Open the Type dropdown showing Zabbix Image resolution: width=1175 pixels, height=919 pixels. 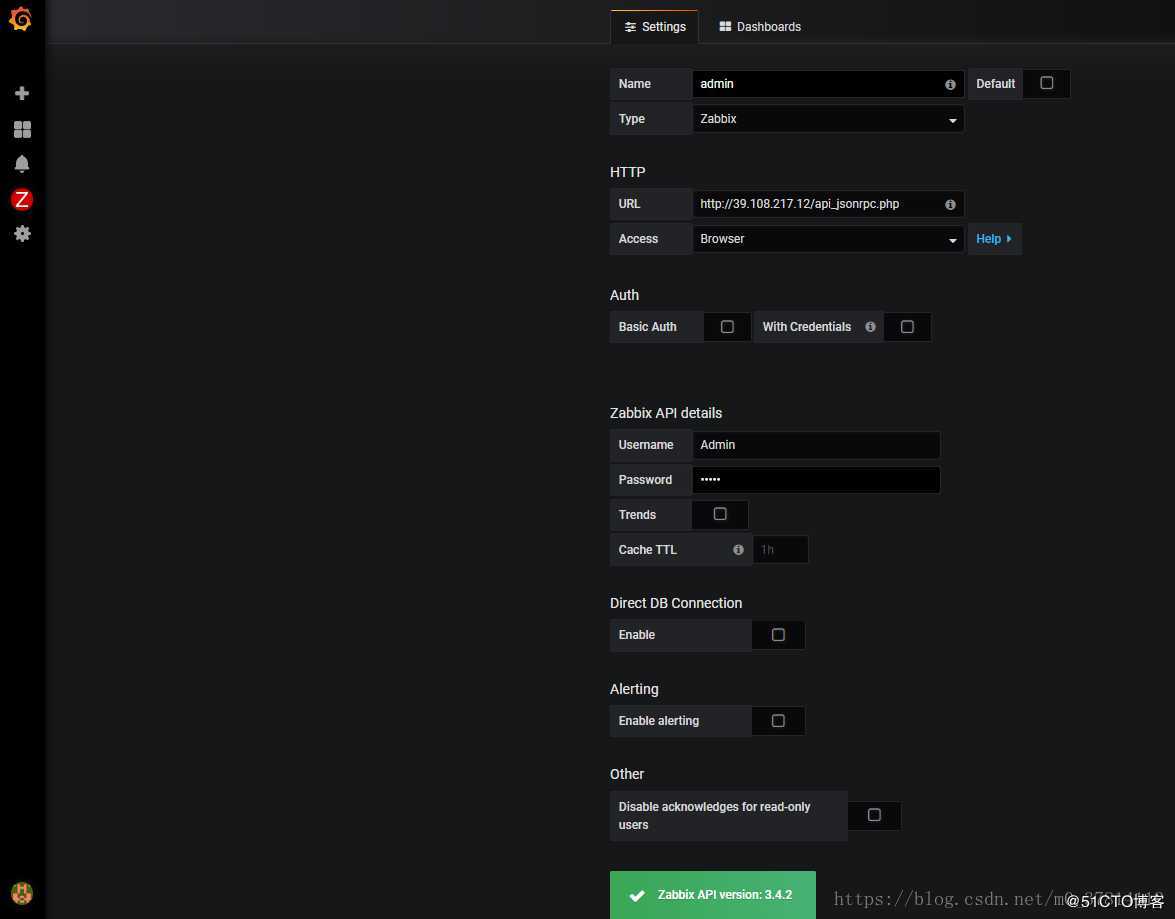pyautogui.click(x=828, y=119)
